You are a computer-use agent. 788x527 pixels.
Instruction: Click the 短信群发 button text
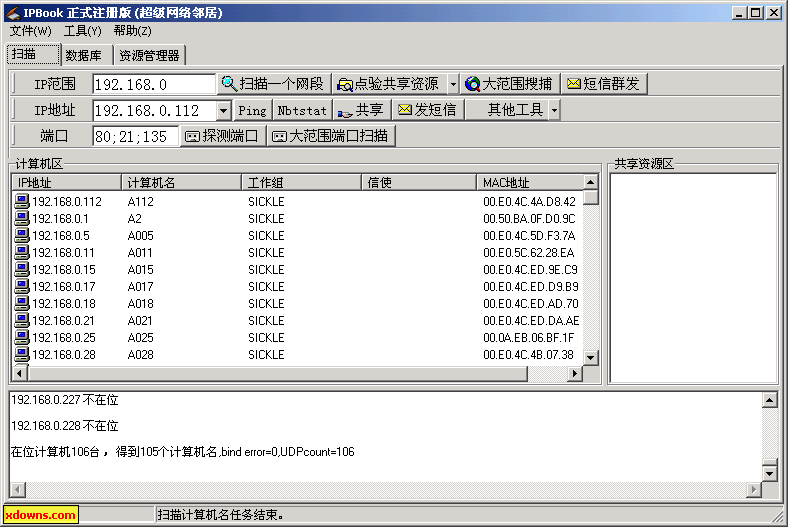click(611, 84)
